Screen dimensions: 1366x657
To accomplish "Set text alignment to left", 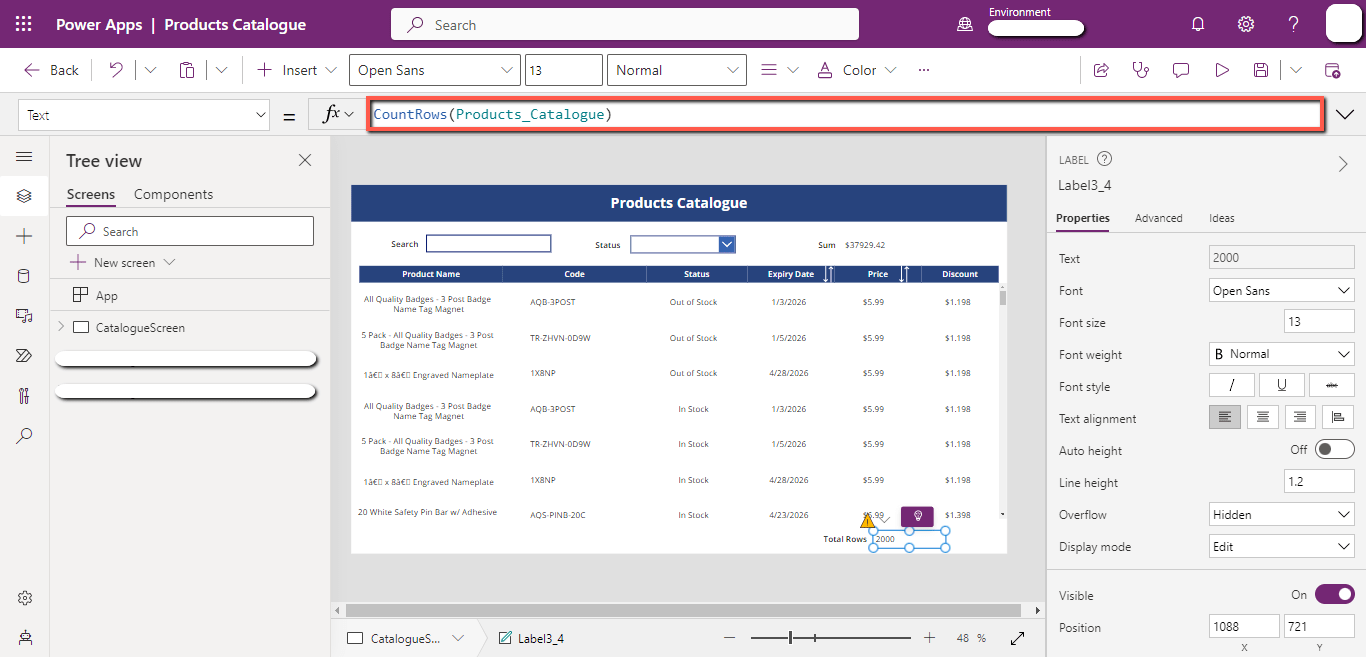I will 1225,417.
